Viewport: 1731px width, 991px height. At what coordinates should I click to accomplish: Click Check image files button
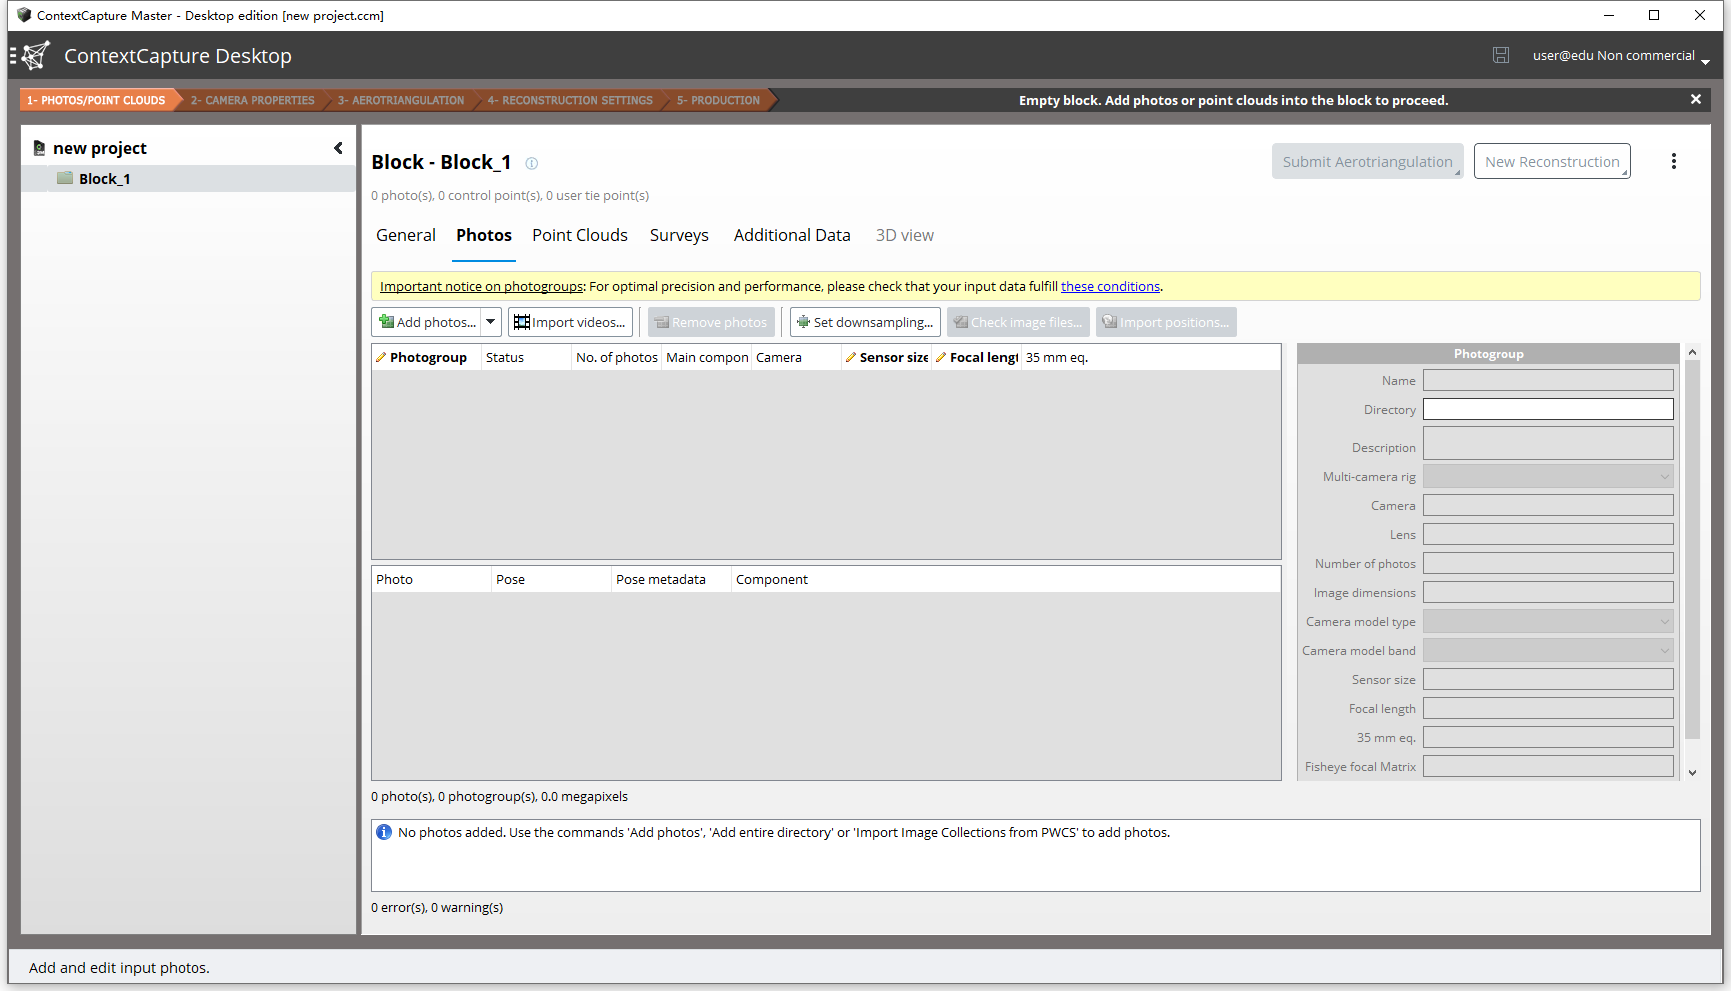[x=1018, y=322]
